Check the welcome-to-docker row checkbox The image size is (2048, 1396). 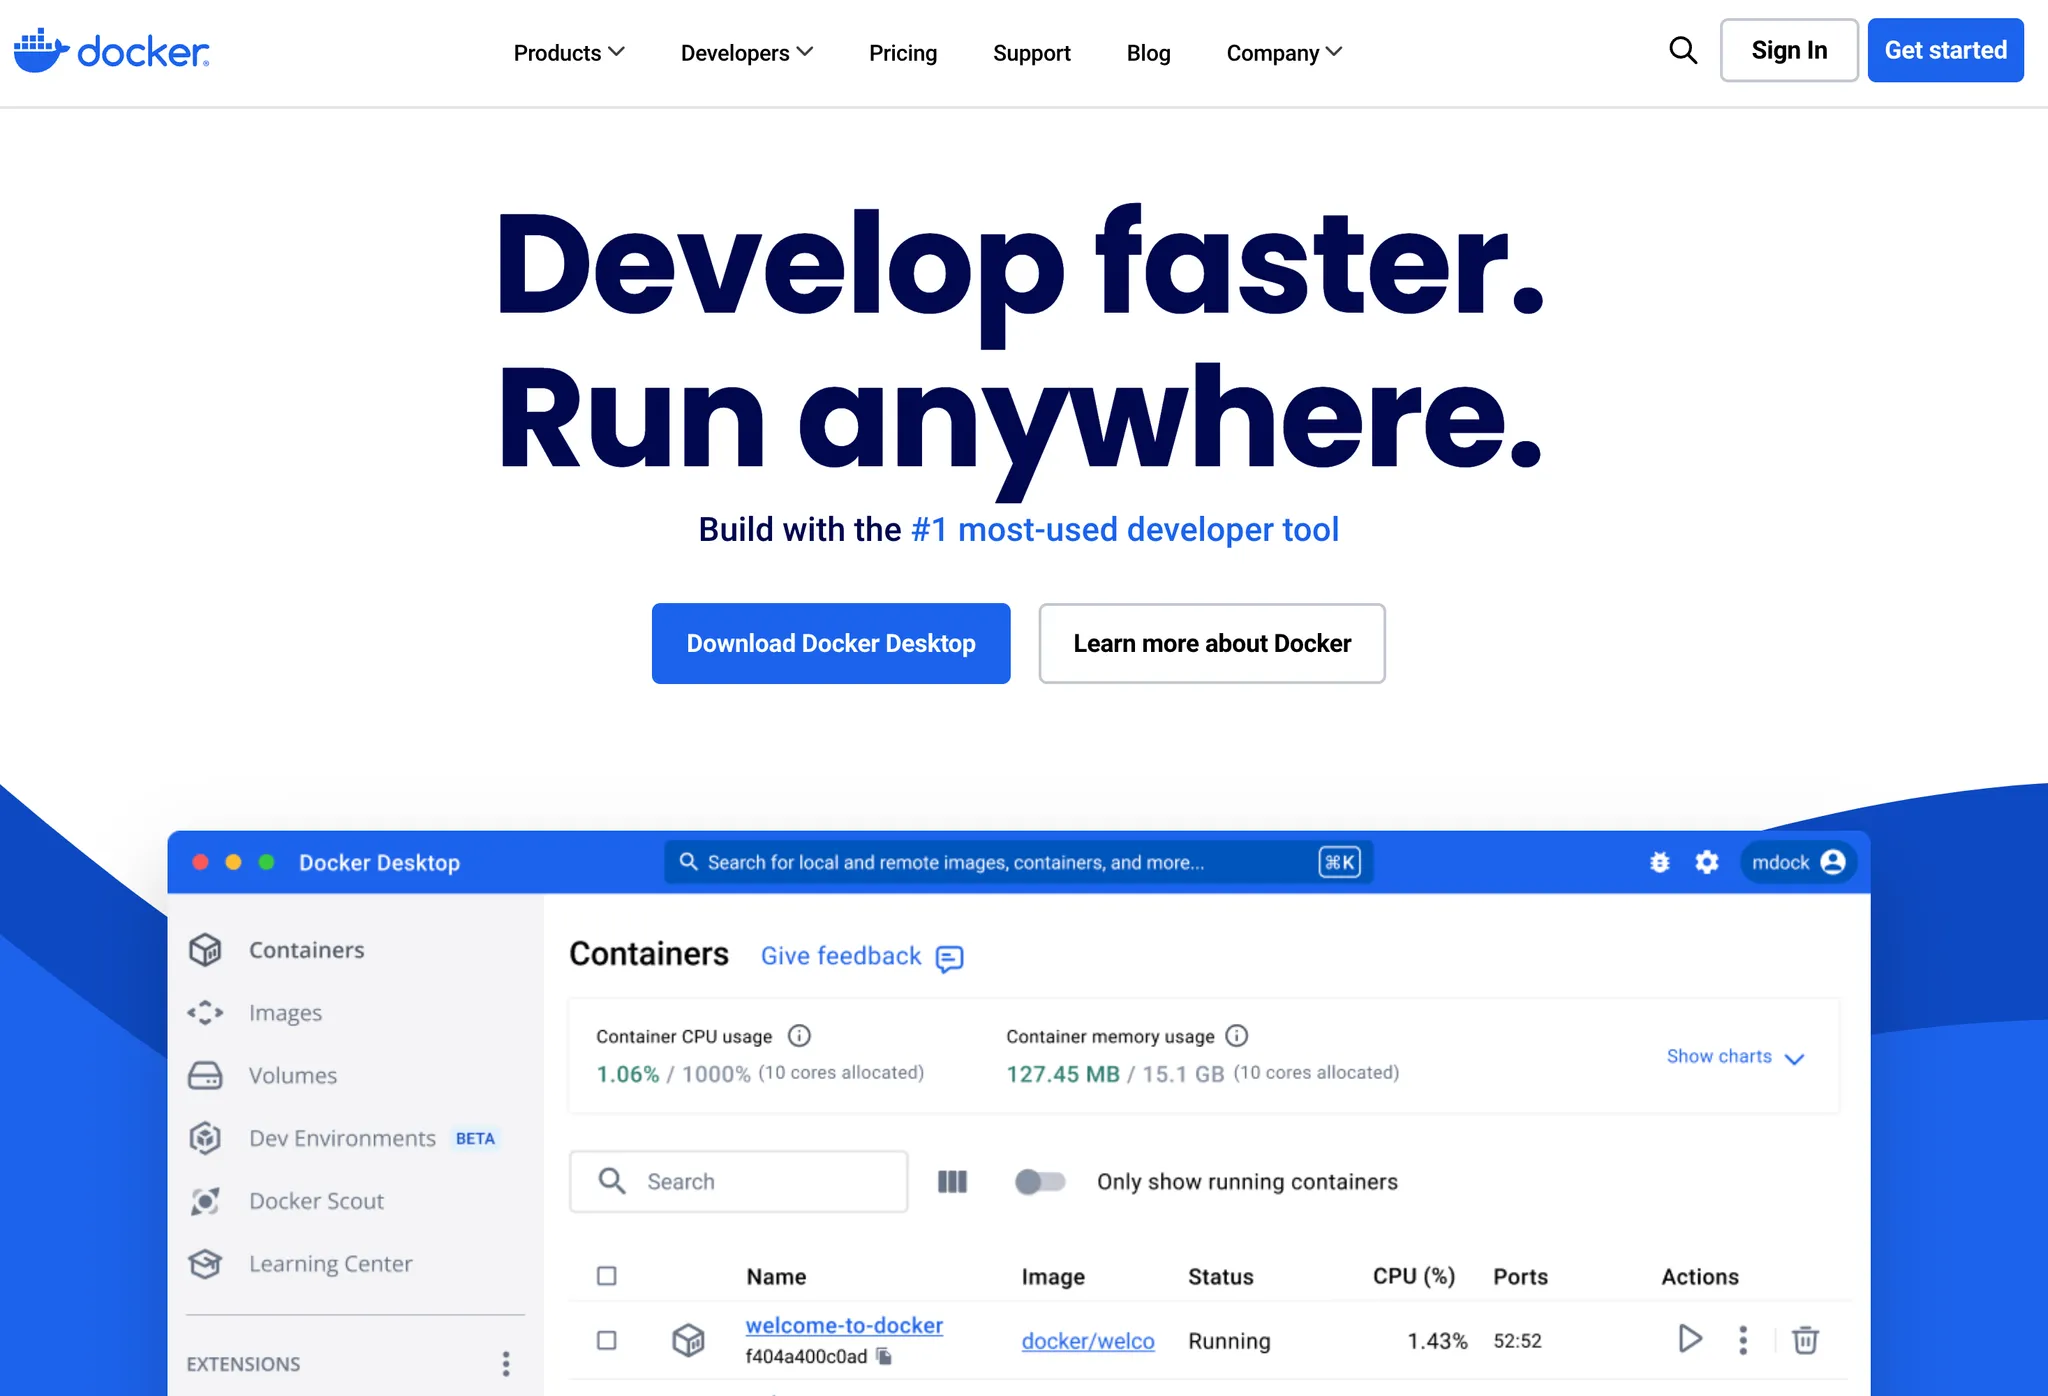tap(607, 1340)
